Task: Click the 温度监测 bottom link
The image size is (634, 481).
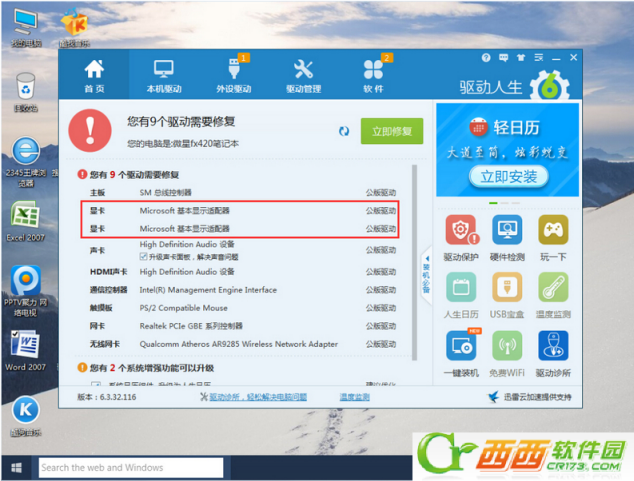Action: pyautogui.click(x=355, y=397)
